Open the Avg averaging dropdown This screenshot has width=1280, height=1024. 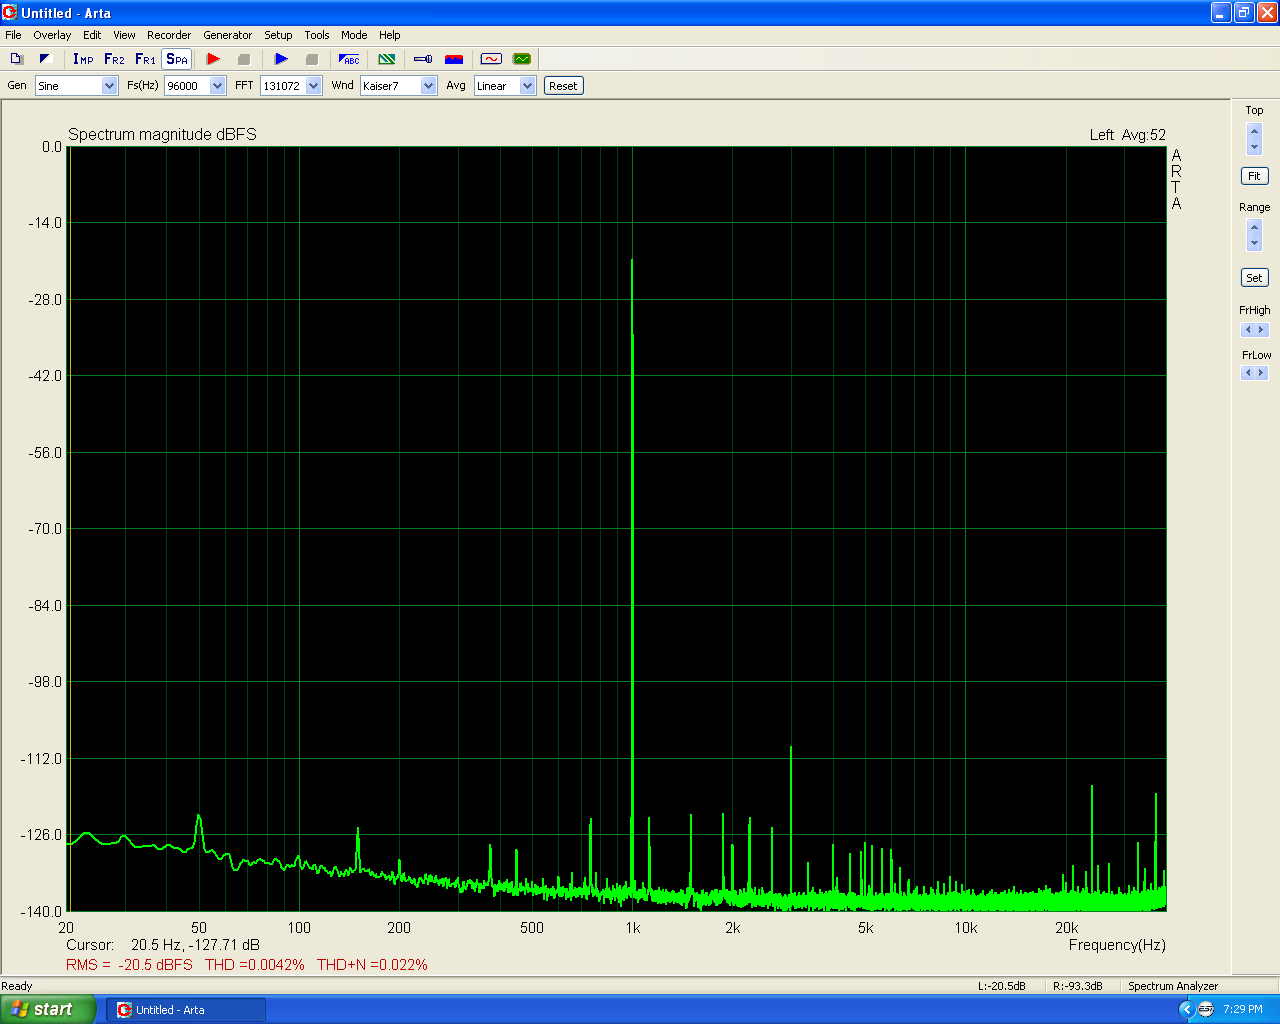pos(528,86)
